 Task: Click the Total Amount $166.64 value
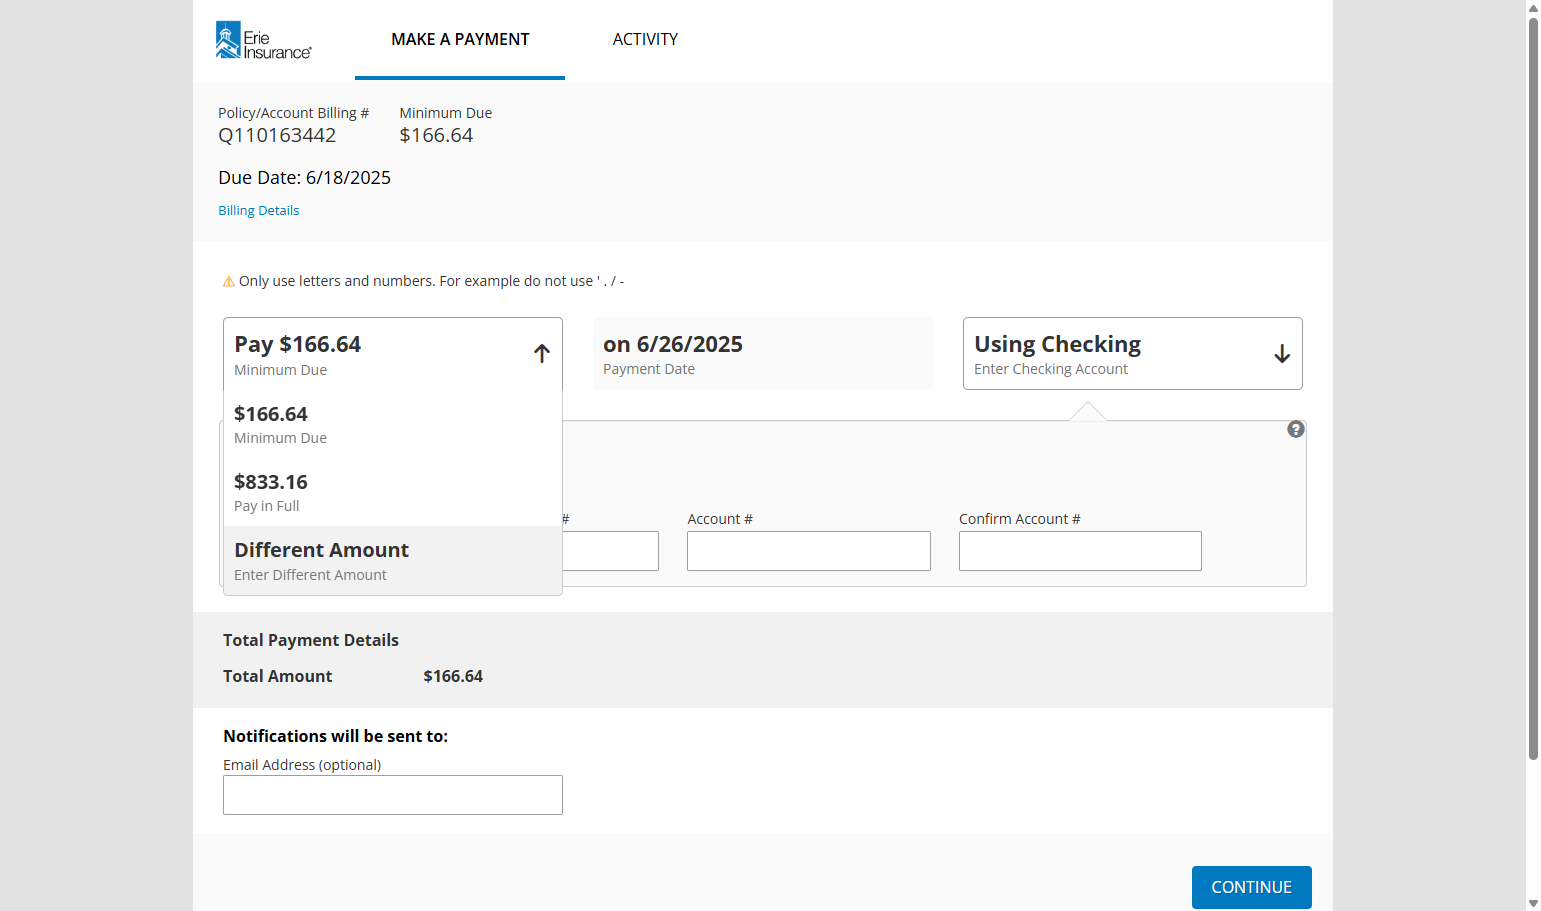453,677
